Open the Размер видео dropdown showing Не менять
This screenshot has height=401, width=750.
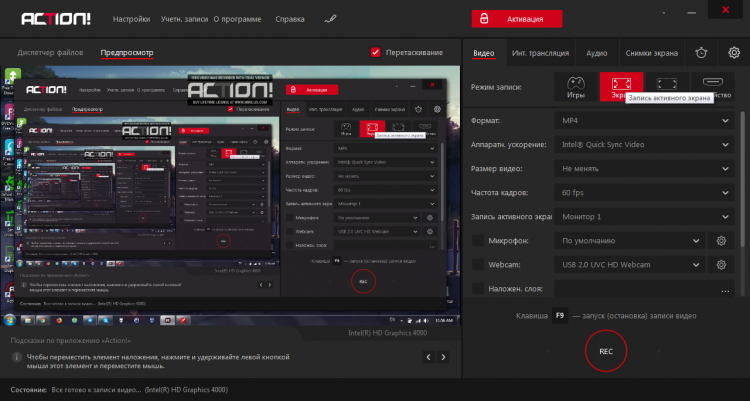click(x=644, y=168)
